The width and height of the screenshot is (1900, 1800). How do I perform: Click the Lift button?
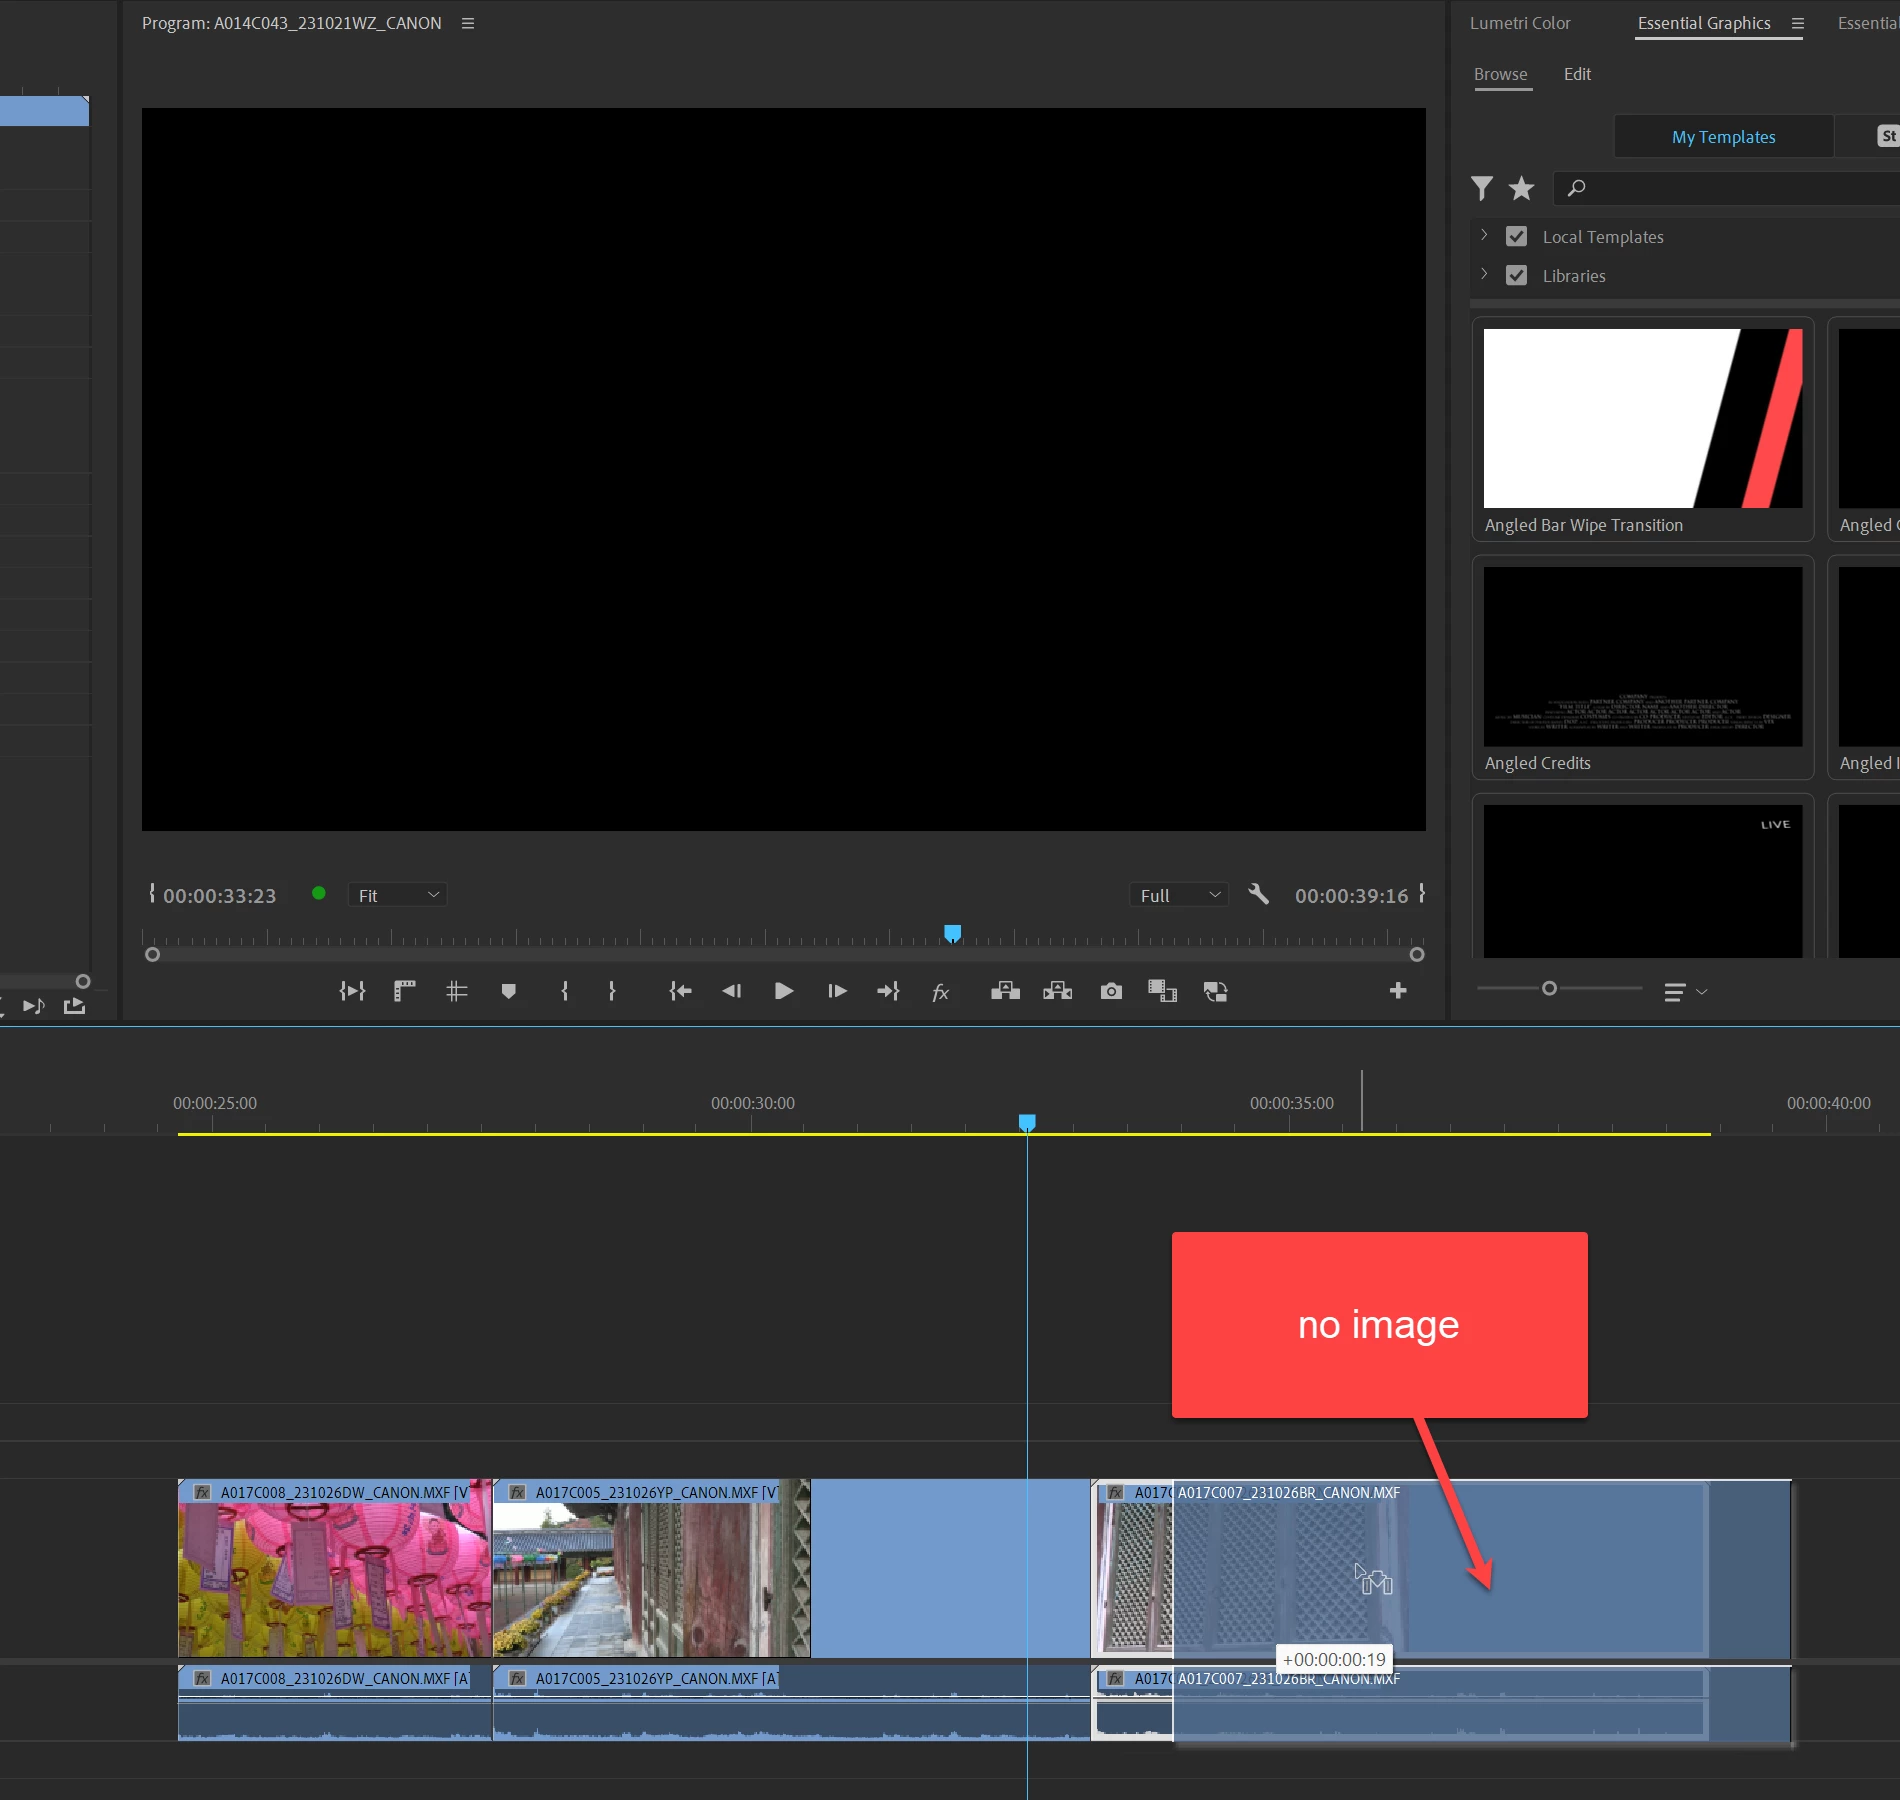[x=1006, y=991]
